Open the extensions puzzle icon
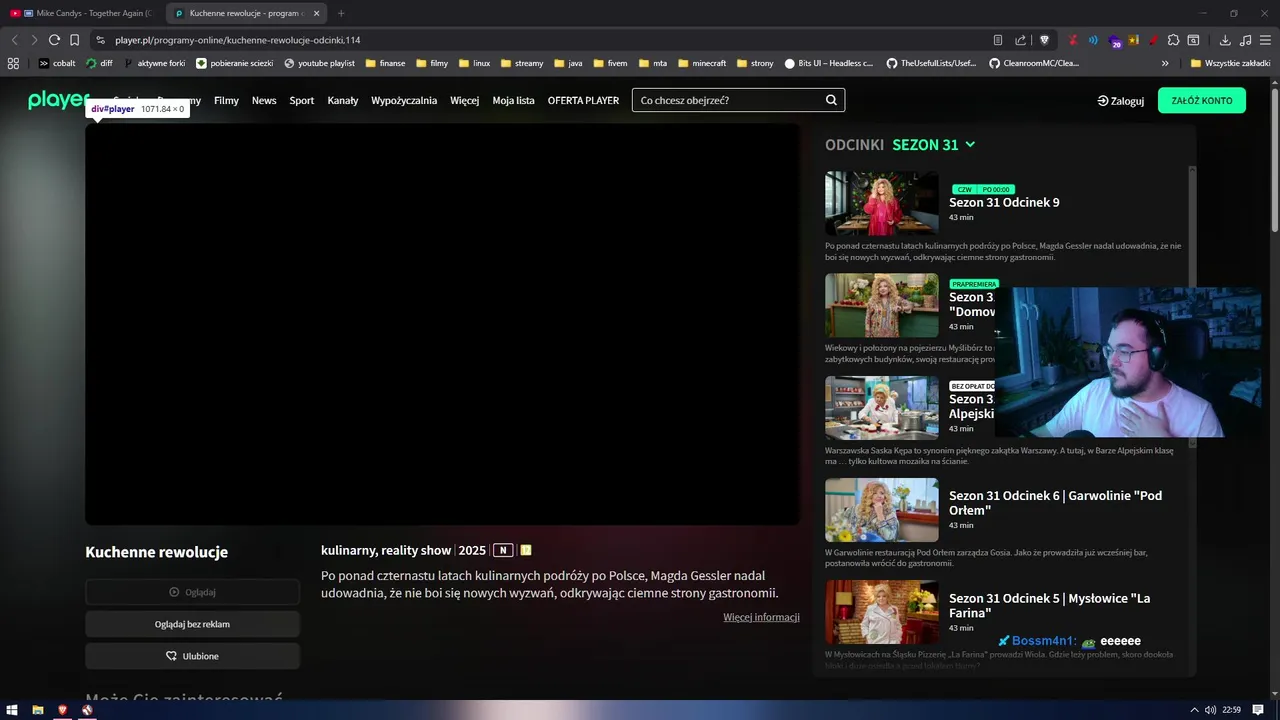The image size is (1280, 720). (x=1173, y=40)
